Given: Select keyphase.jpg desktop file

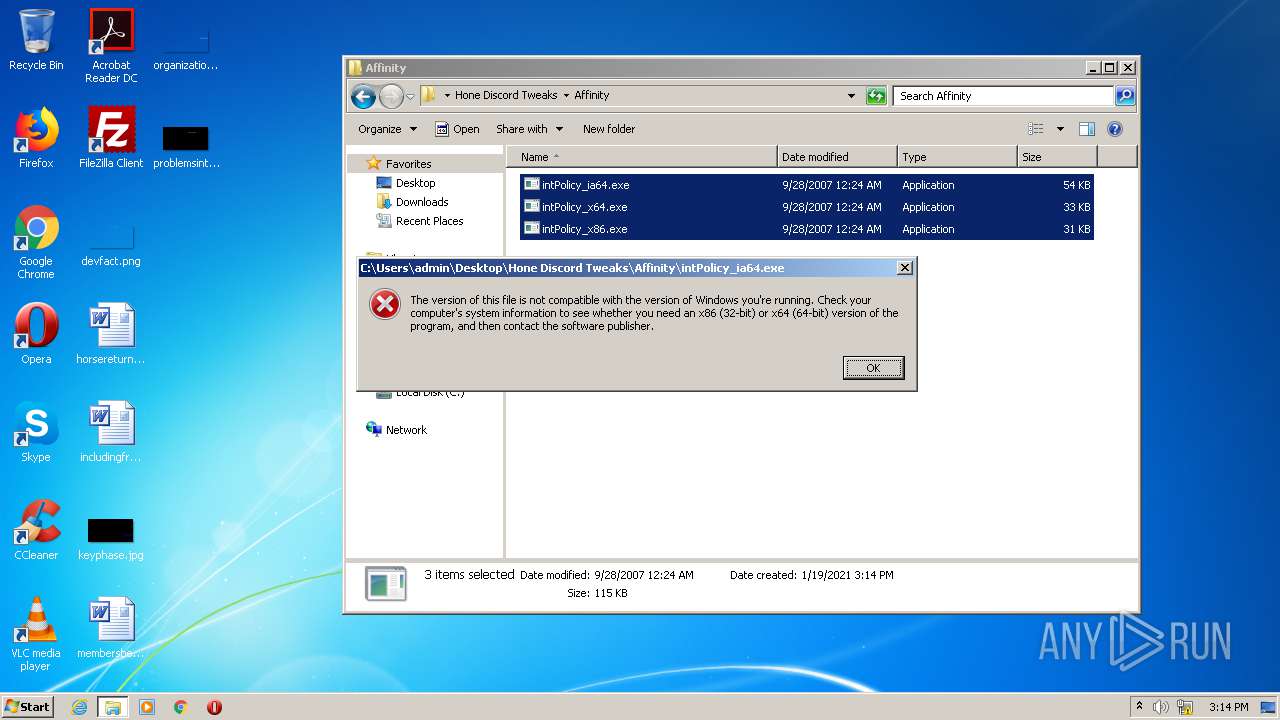Looking at the screenshot, I should click(111, 538).
